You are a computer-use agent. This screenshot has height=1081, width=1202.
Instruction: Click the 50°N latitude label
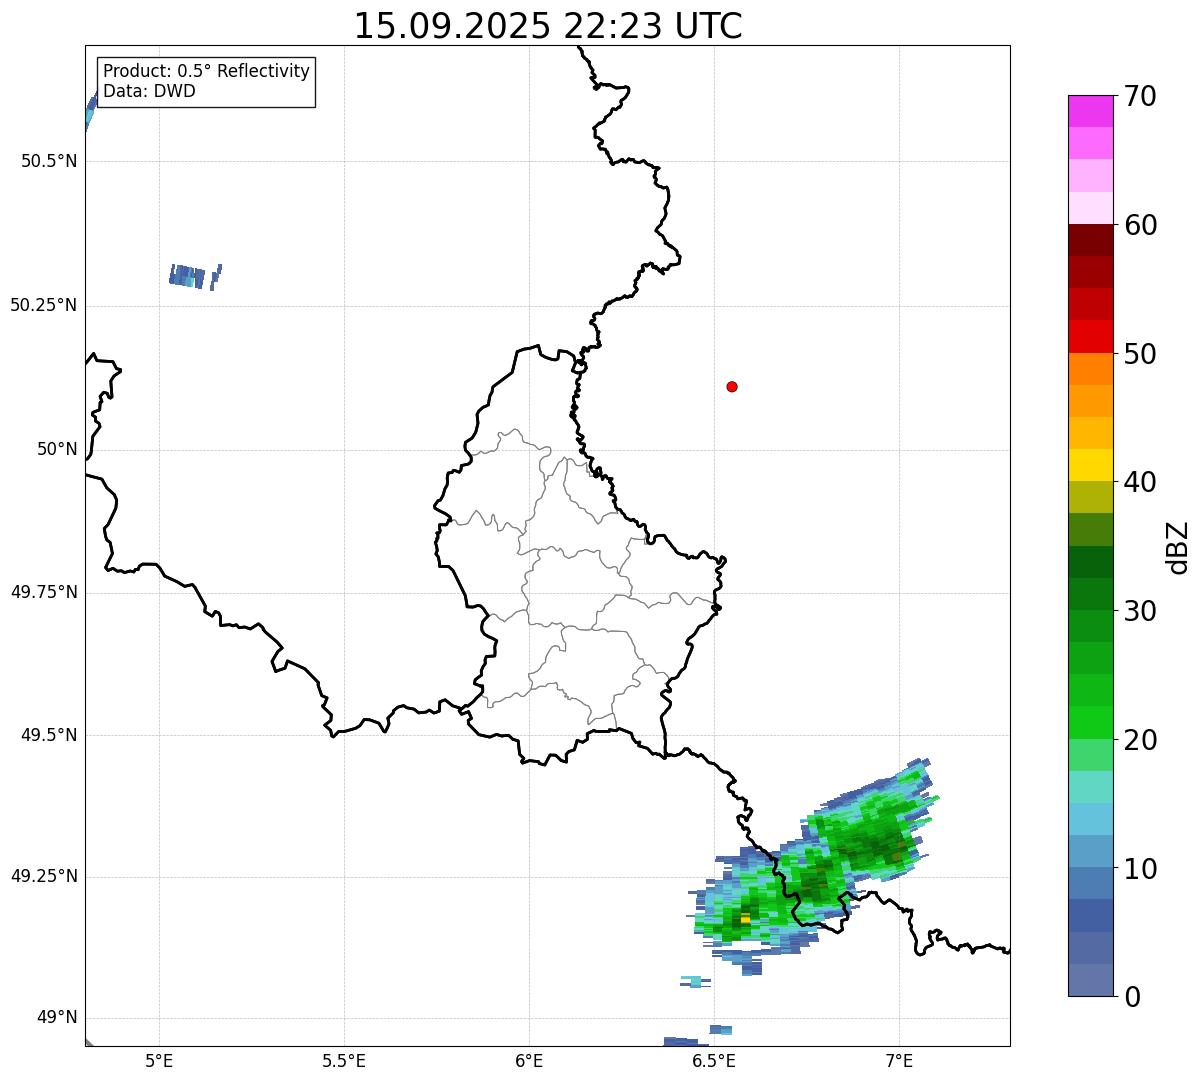tap(57, 449)
